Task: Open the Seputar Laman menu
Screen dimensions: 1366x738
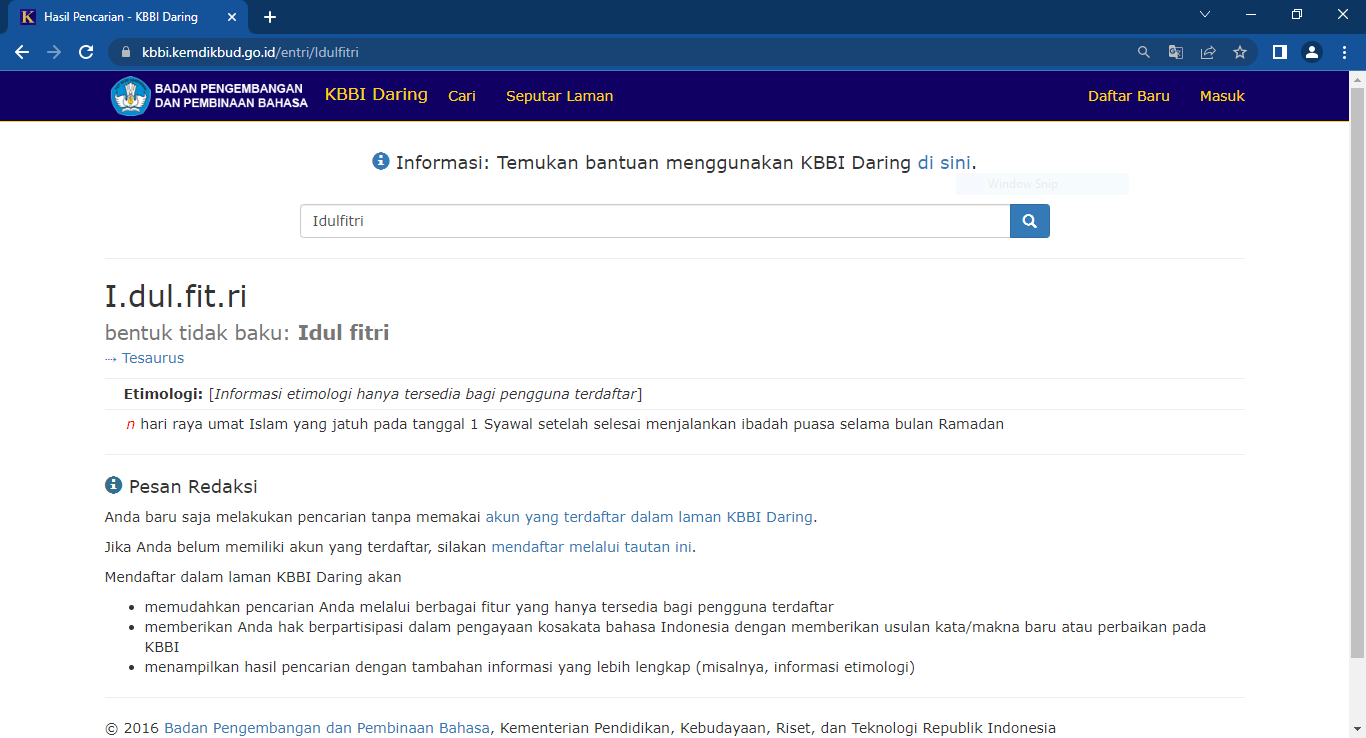Action: tap(560, 96)
